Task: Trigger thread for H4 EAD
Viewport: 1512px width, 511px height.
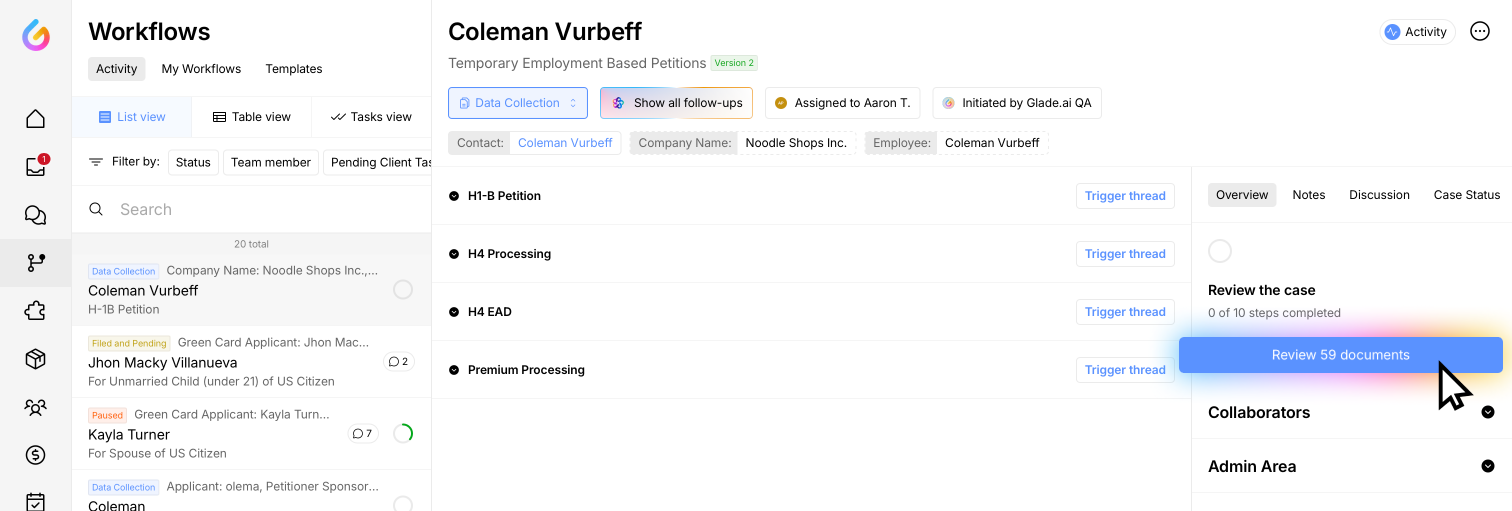Action: point(1125,312)
